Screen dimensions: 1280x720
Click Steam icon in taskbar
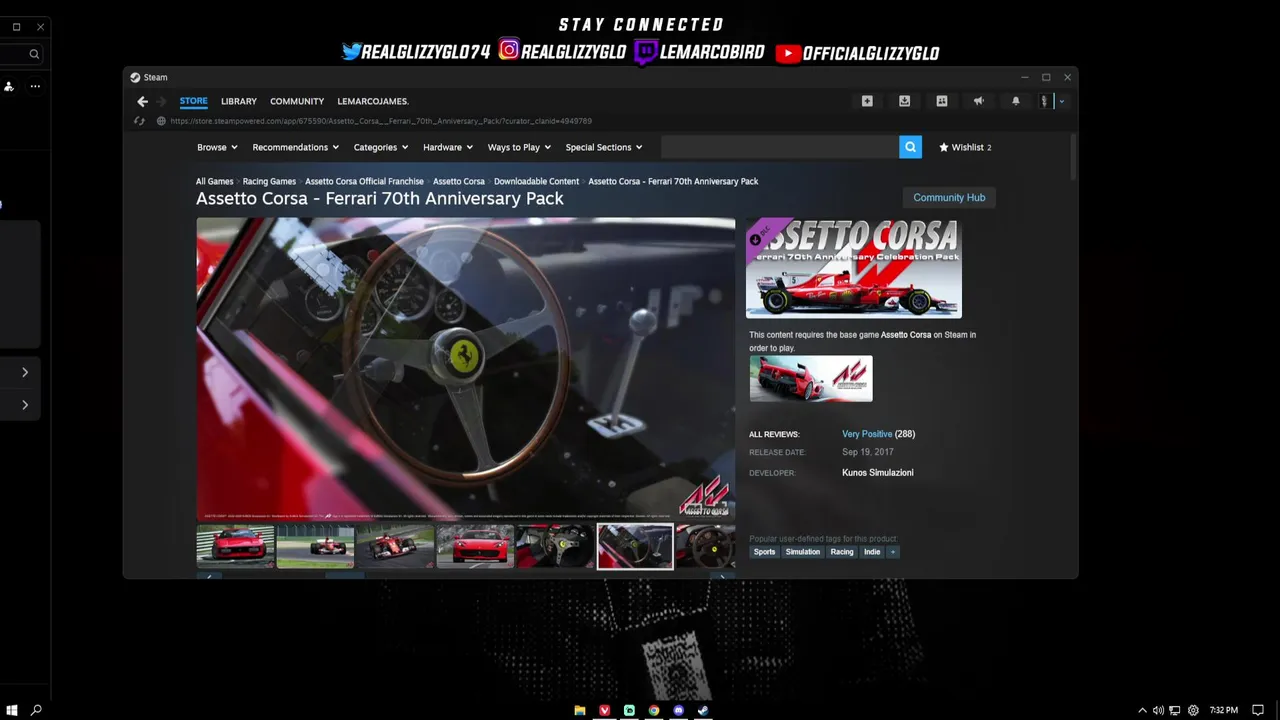point(703,710)
